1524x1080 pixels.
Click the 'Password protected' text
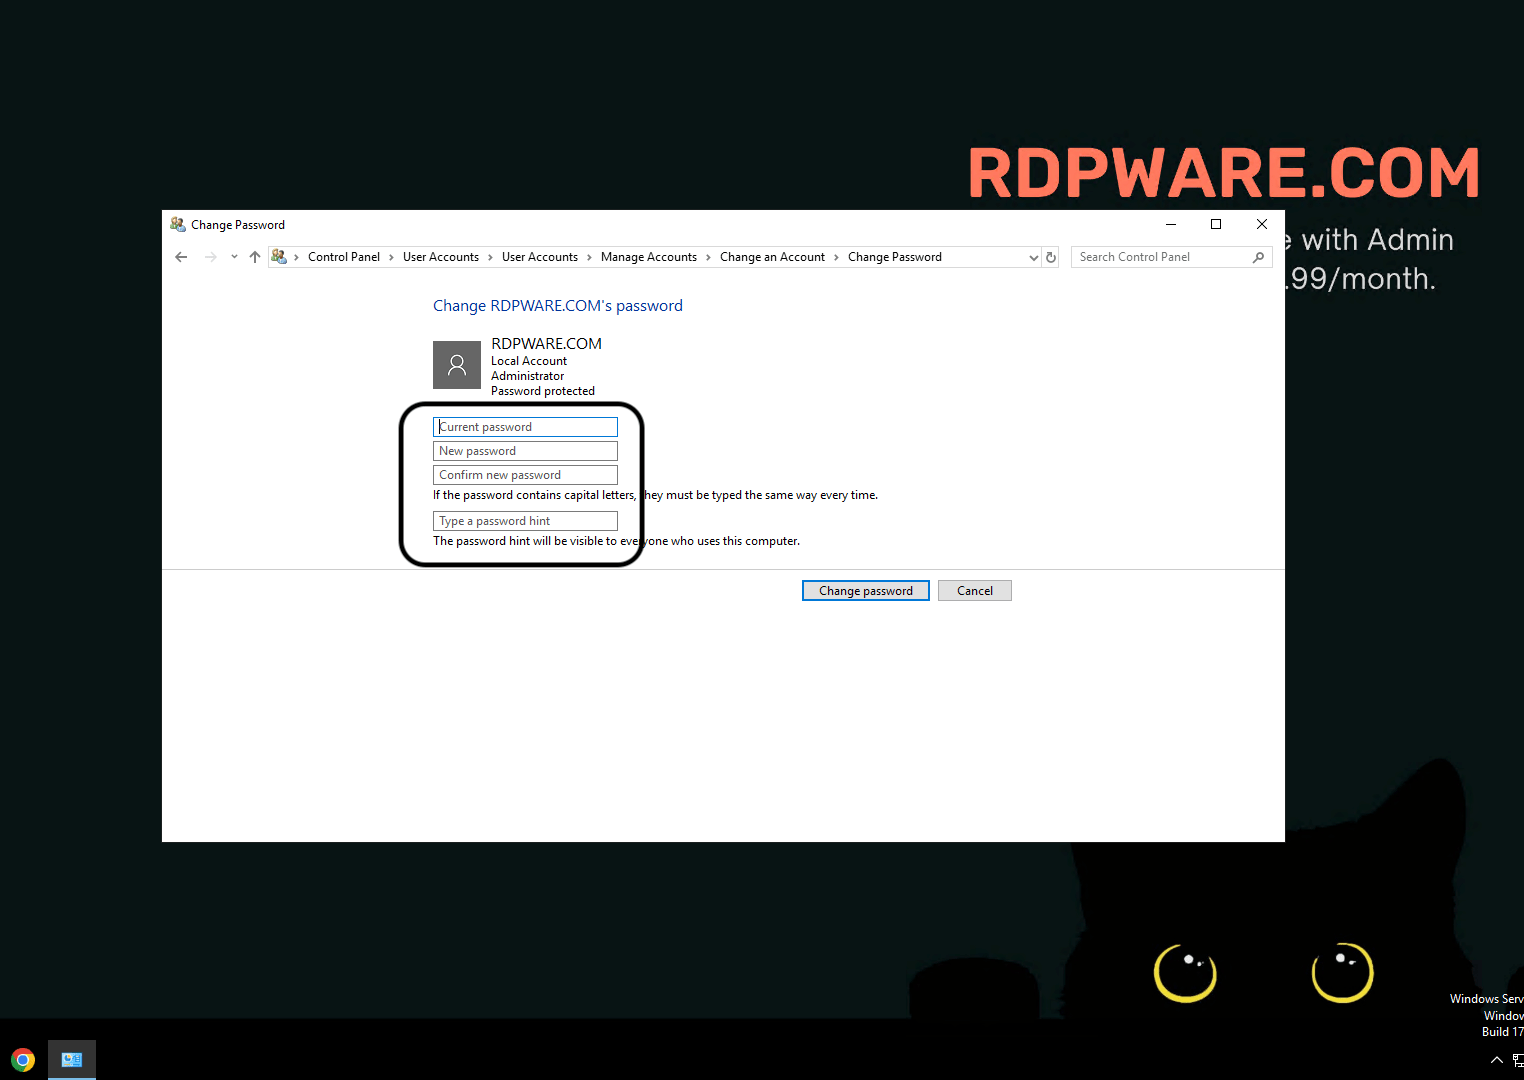click(x=543, y=391)
